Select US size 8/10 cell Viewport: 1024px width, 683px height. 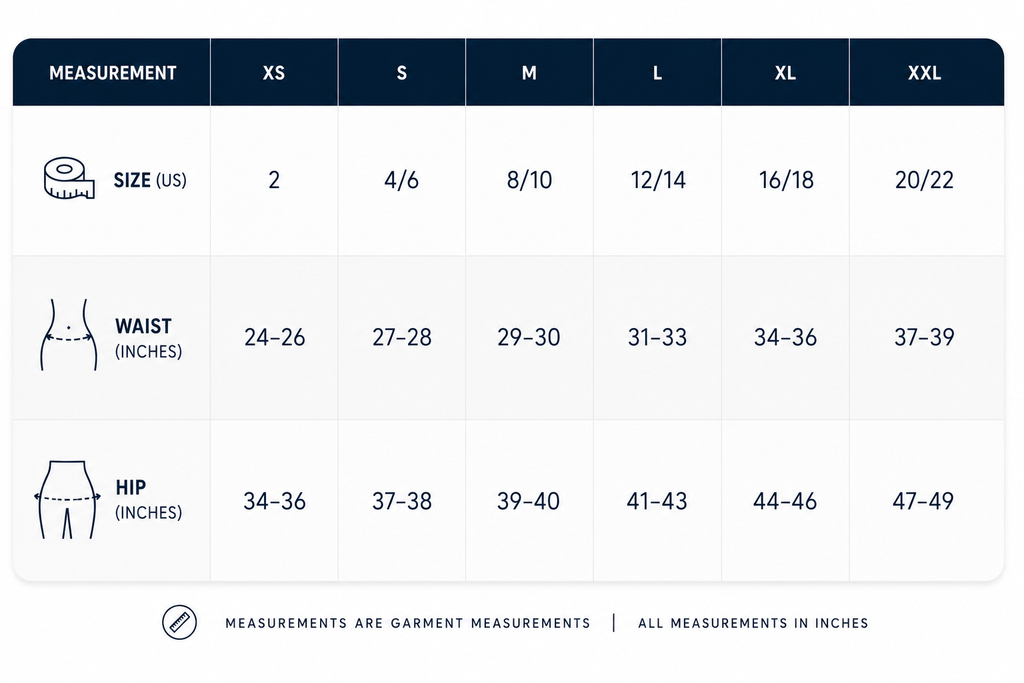[530, 180]
